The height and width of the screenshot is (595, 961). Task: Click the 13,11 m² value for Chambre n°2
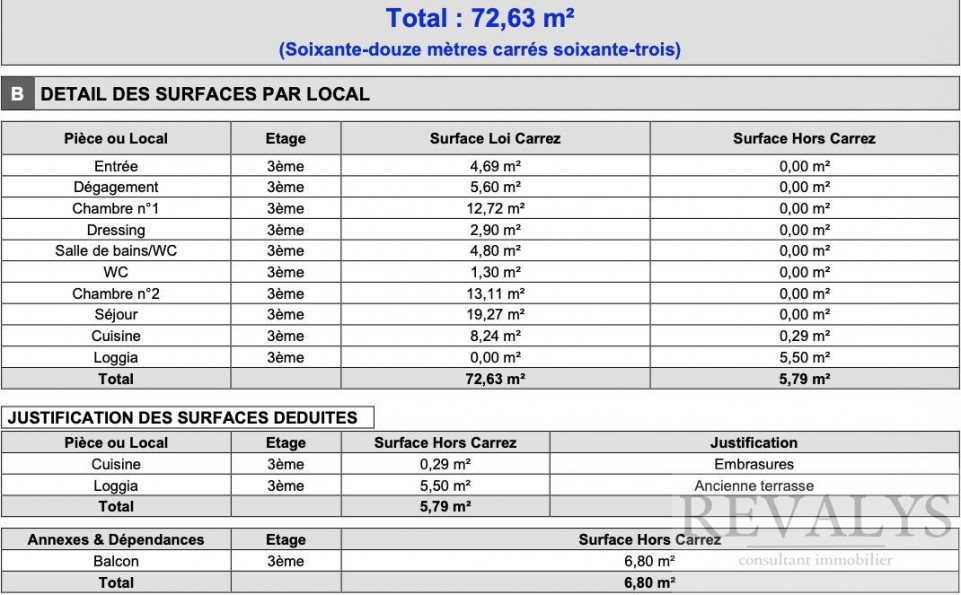(495, 294)
